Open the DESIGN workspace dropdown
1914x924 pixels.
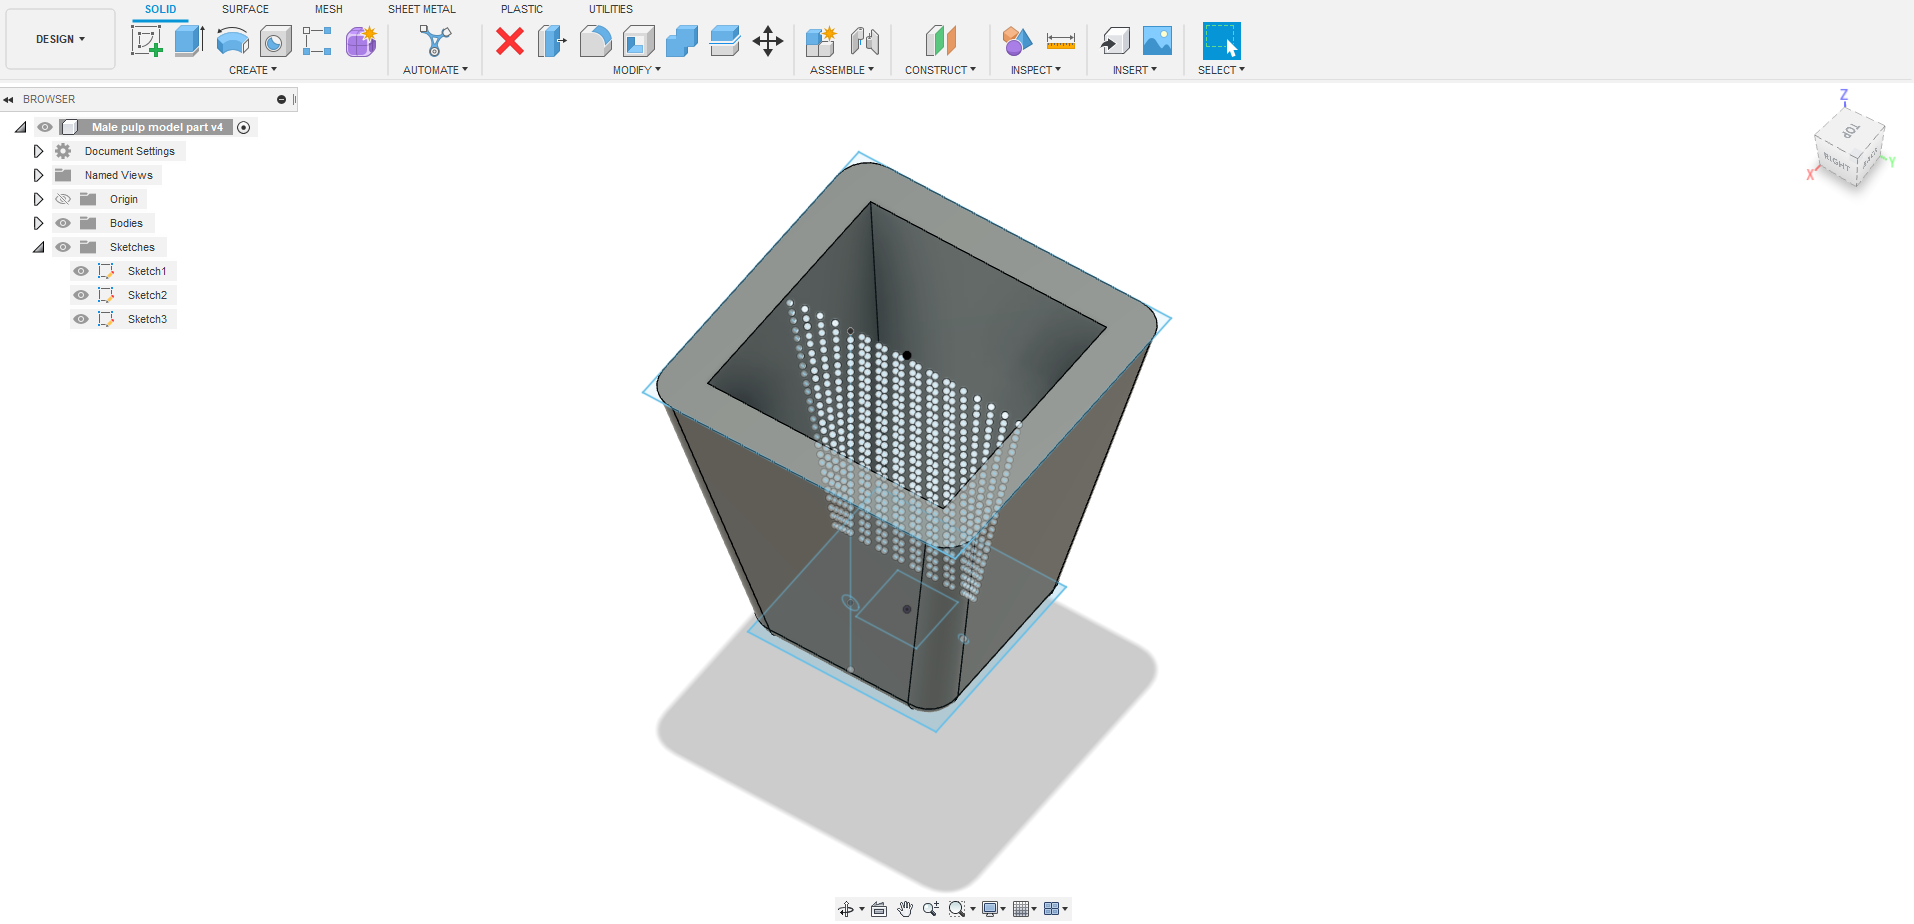(61, 40)
